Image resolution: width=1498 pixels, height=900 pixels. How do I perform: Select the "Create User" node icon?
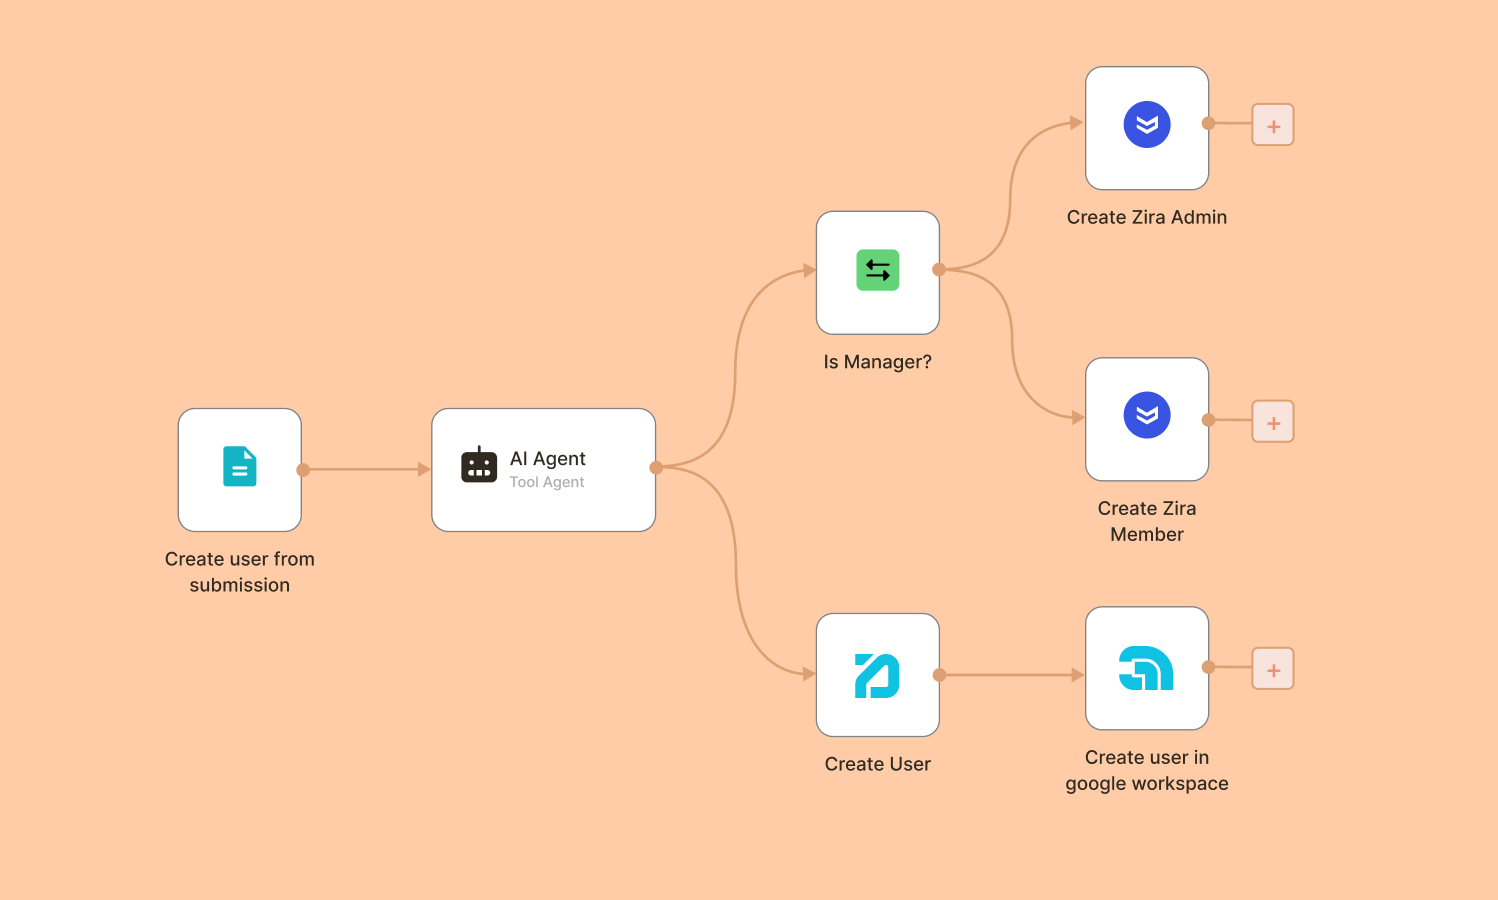click(877, 673)
